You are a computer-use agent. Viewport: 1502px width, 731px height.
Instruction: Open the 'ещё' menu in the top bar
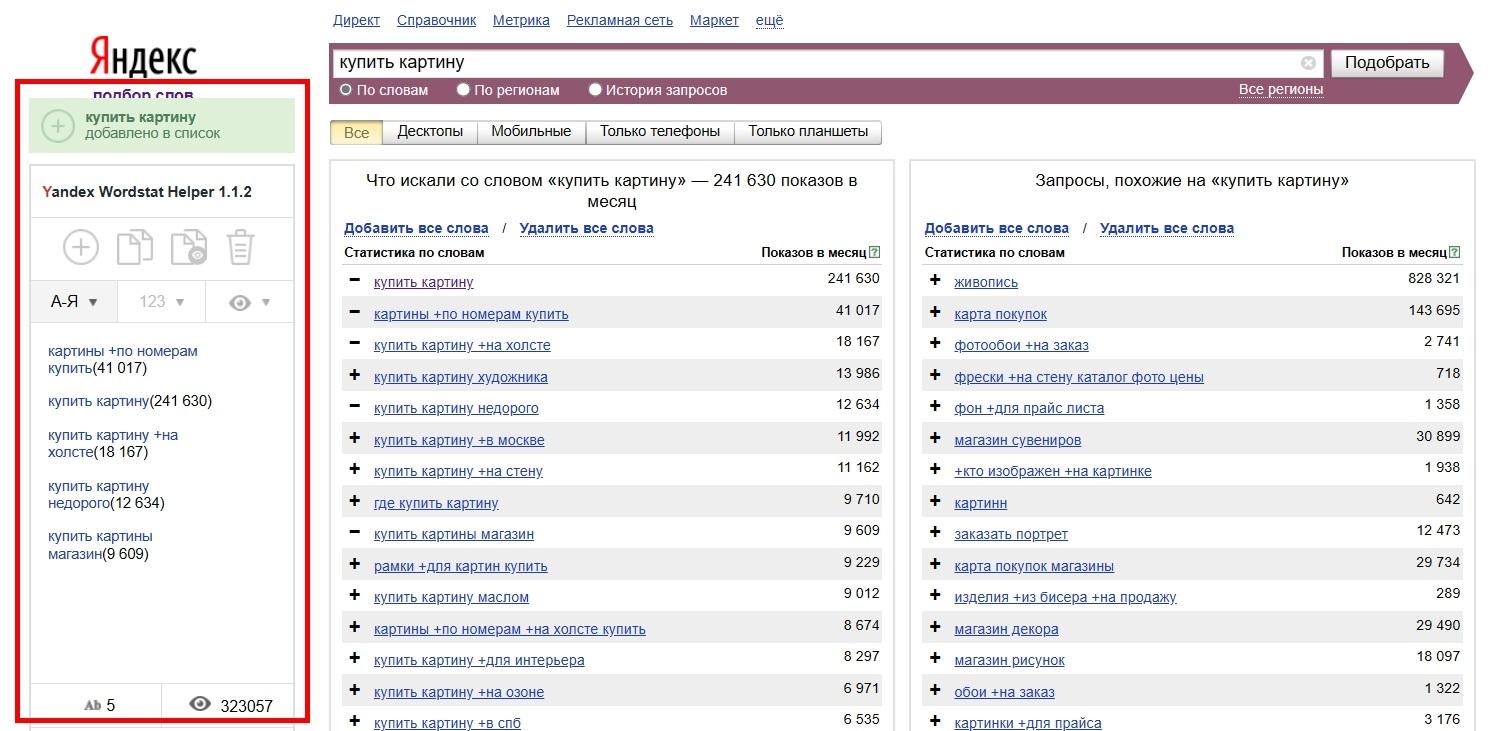pyautogui.click(x=770, y=20)
